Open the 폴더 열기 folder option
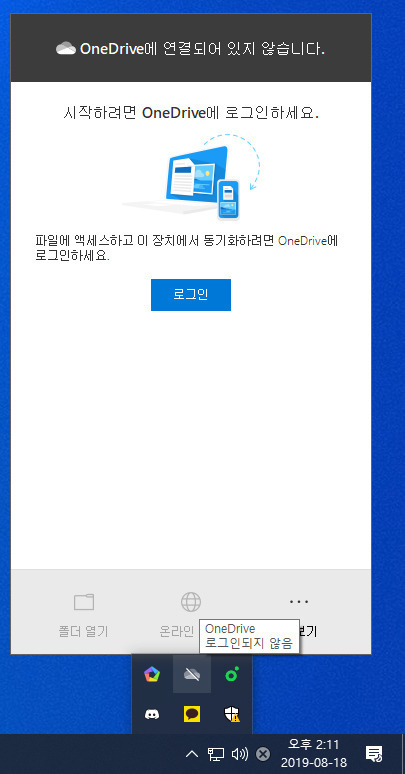Screen dimensions: 405x774 coord(83,615)
